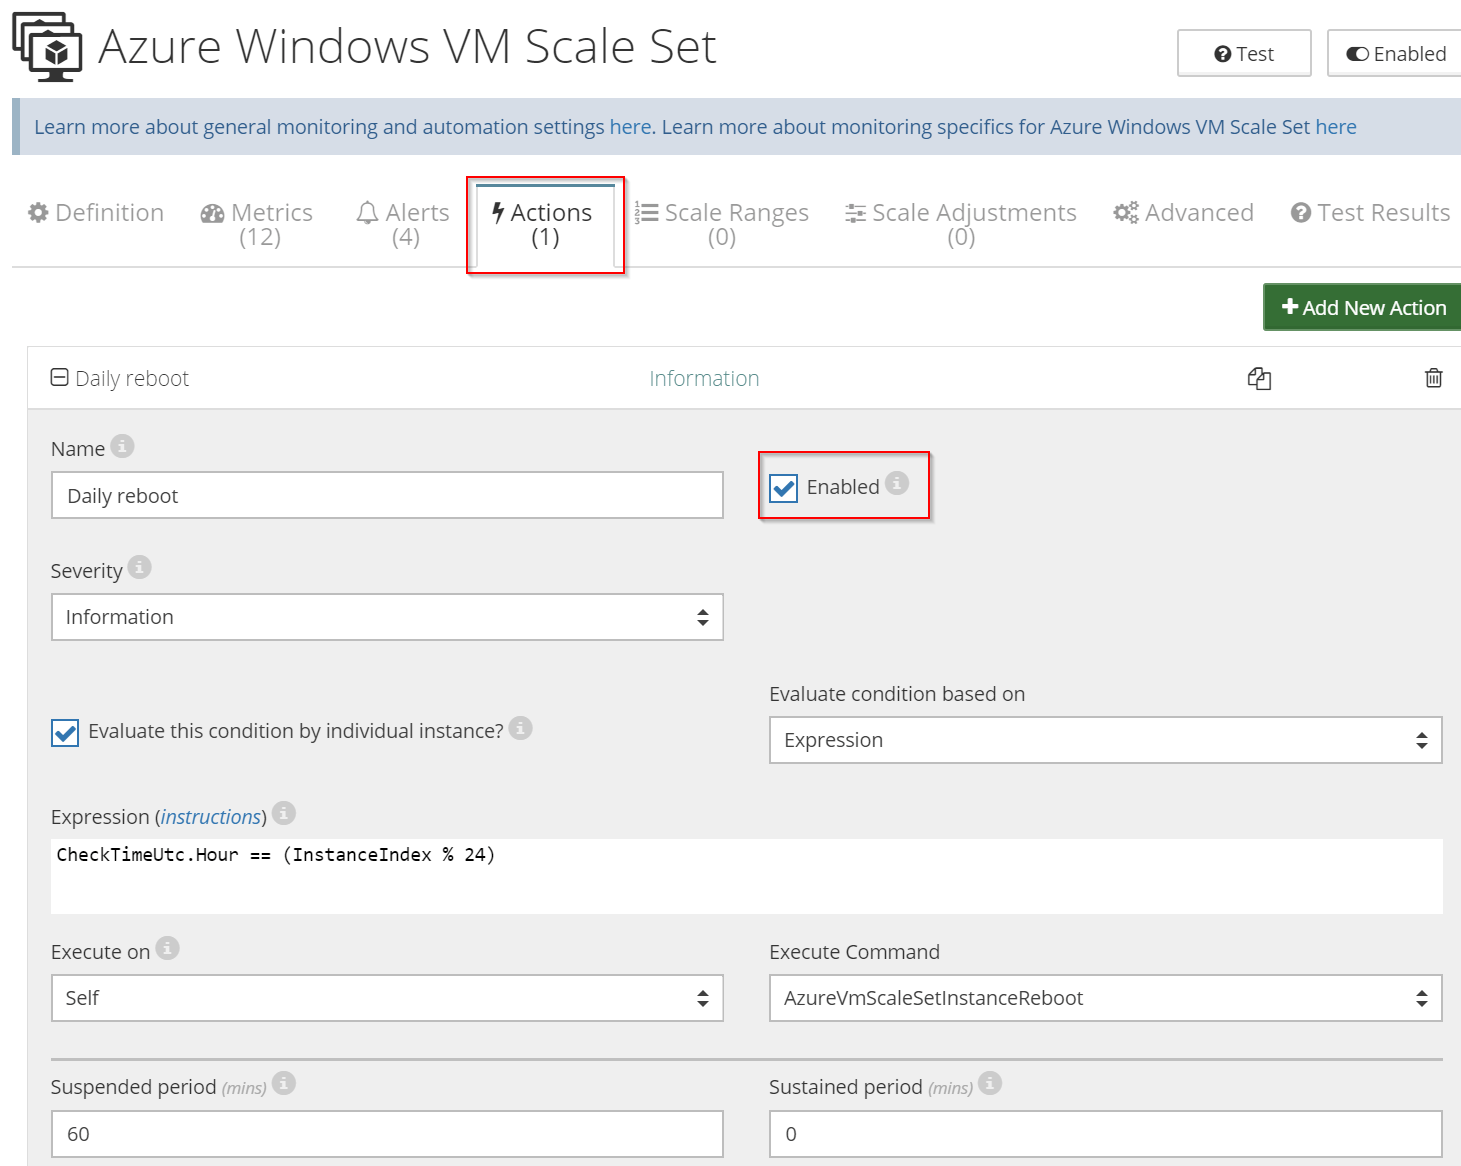Toggle the top Enabled switch button
This screenshot has height=1166, width=1461.
click(x=1395, y=54)
